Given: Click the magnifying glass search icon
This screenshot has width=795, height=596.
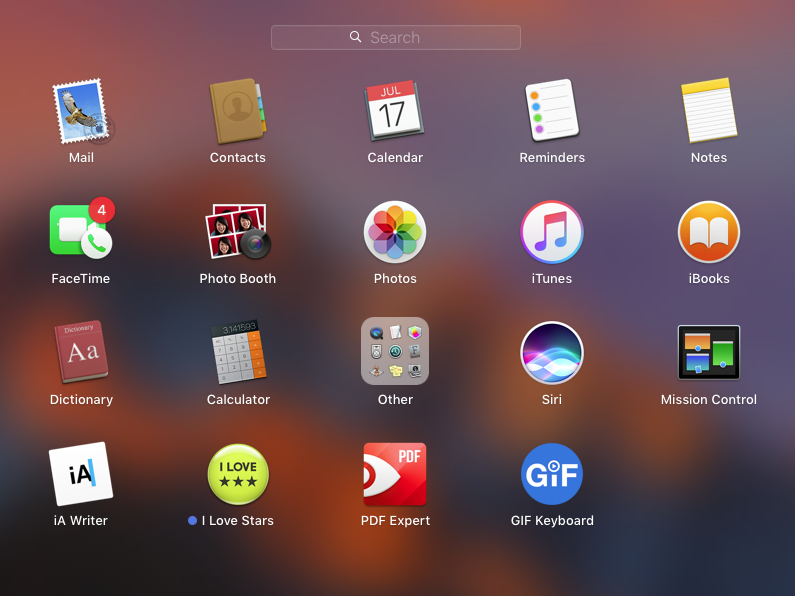Looking at the screenshot, I should point(355,37).
